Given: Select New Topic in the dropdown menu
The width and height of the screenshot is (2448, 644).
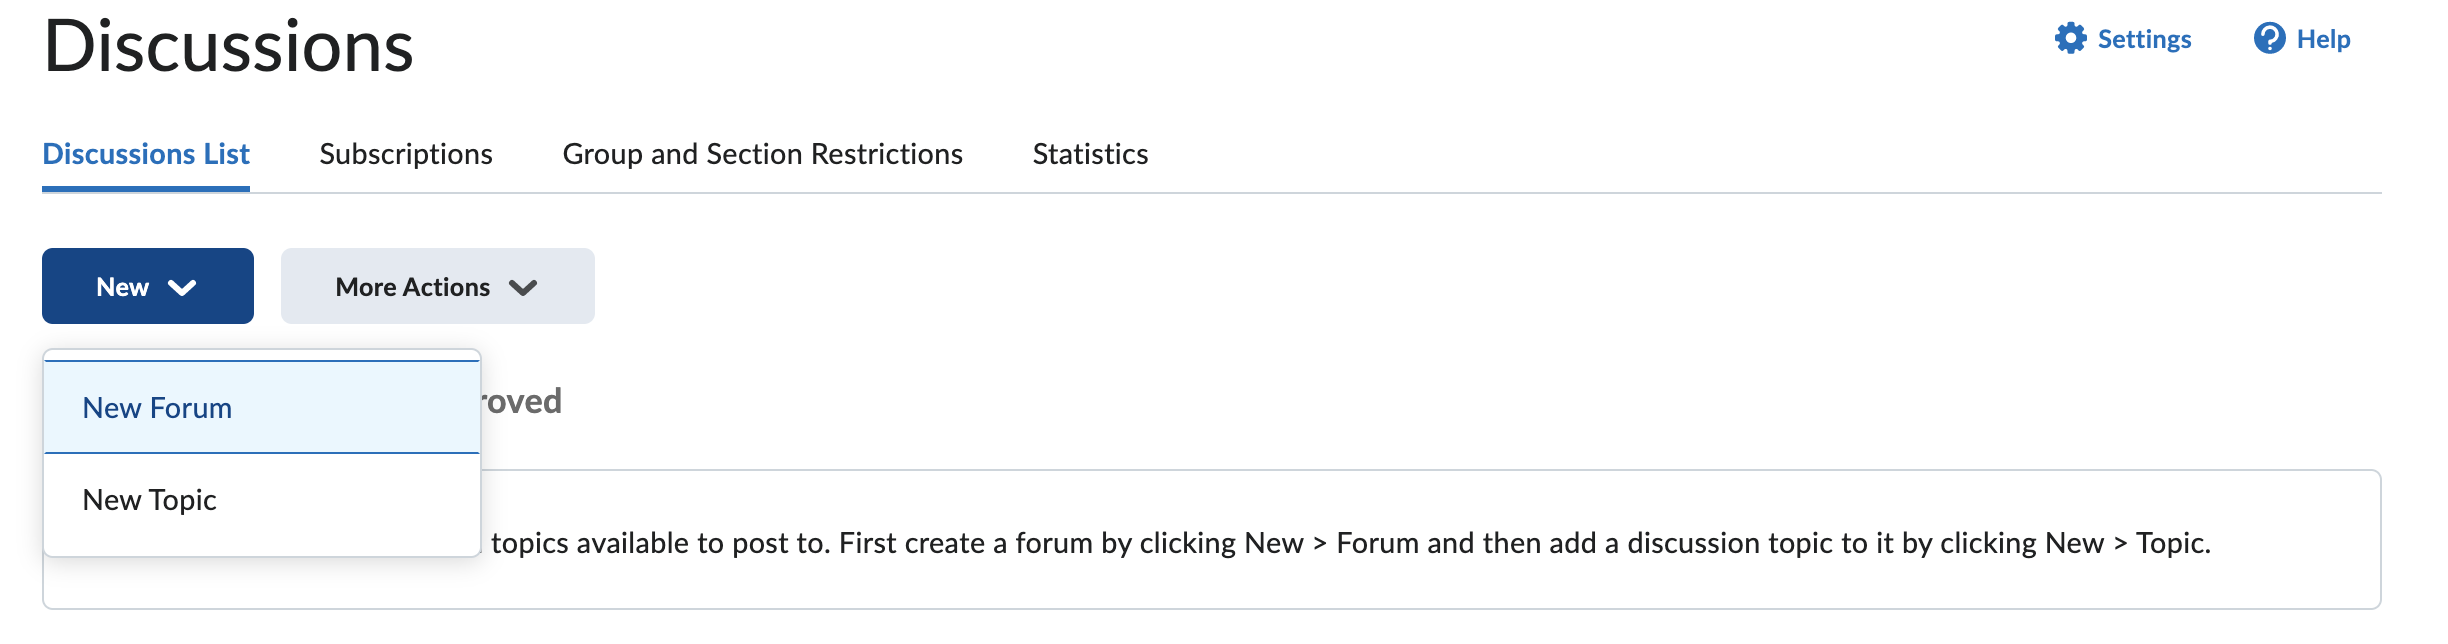Looking at the screenshot, I should tap(150, 500).
